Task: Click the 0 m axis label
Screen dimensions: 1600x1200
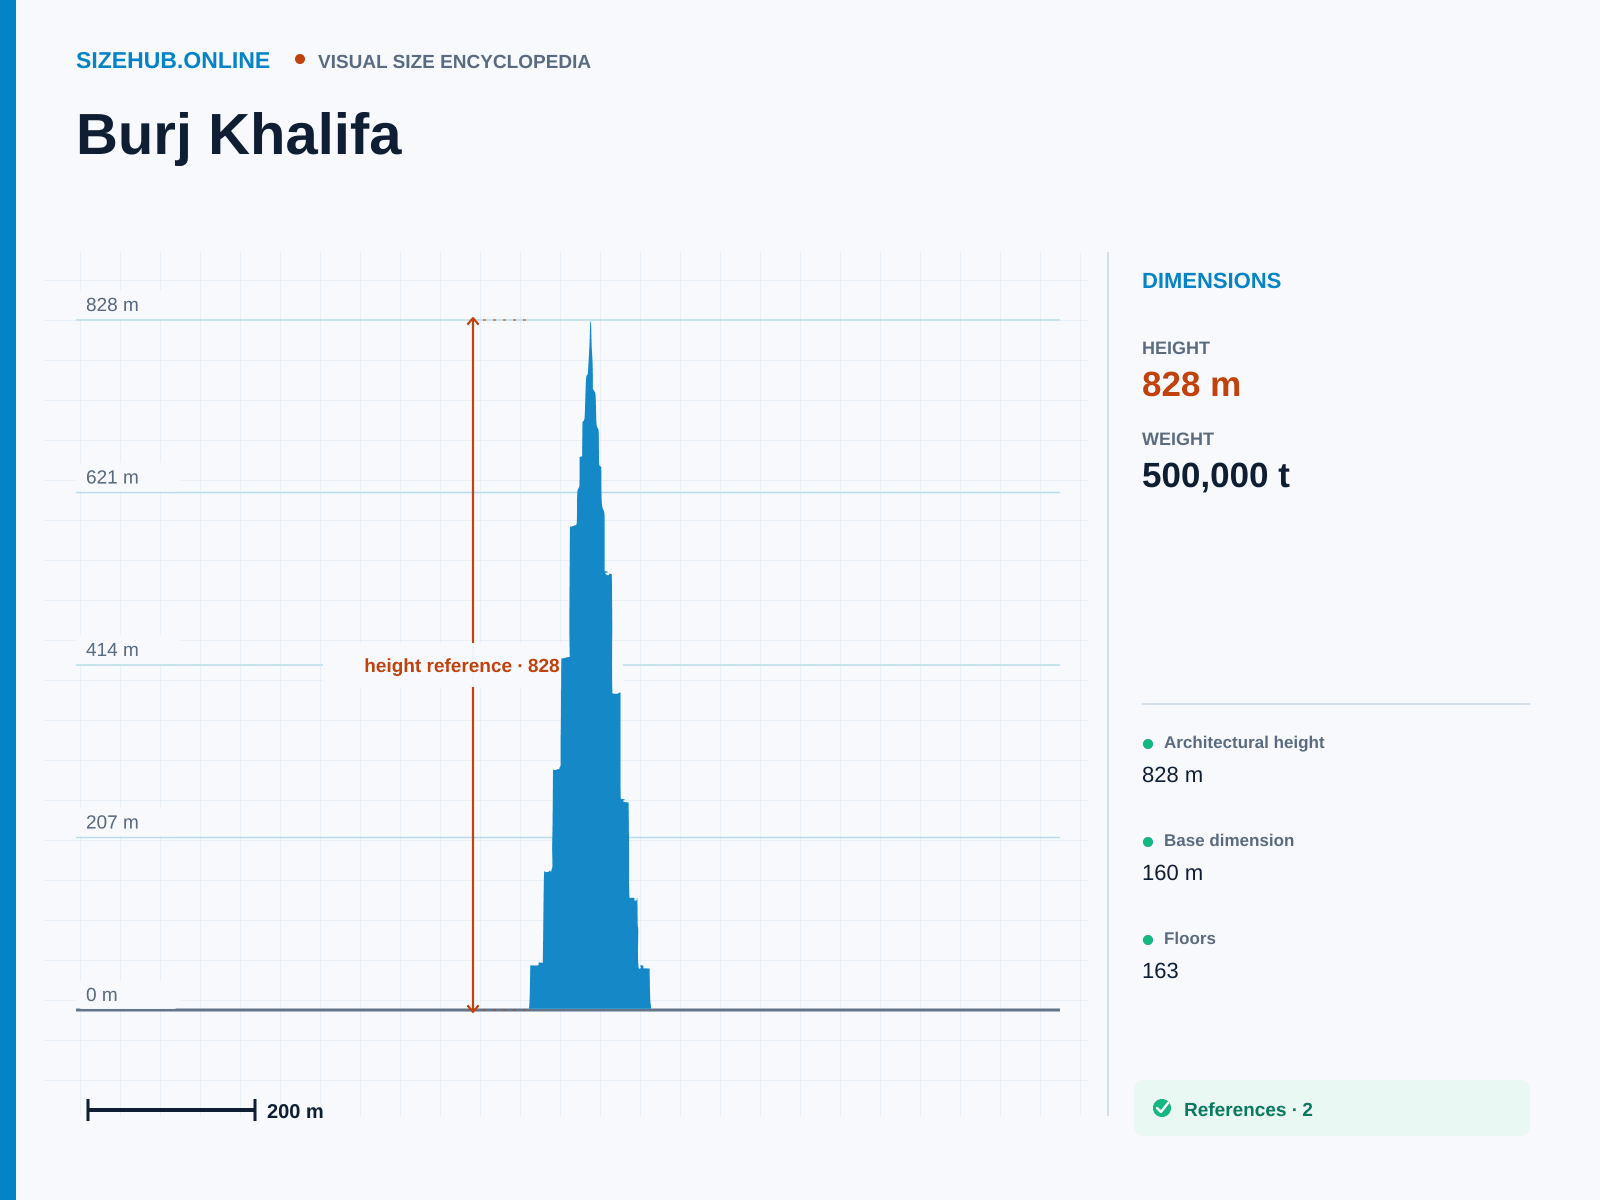Action: 102,995
